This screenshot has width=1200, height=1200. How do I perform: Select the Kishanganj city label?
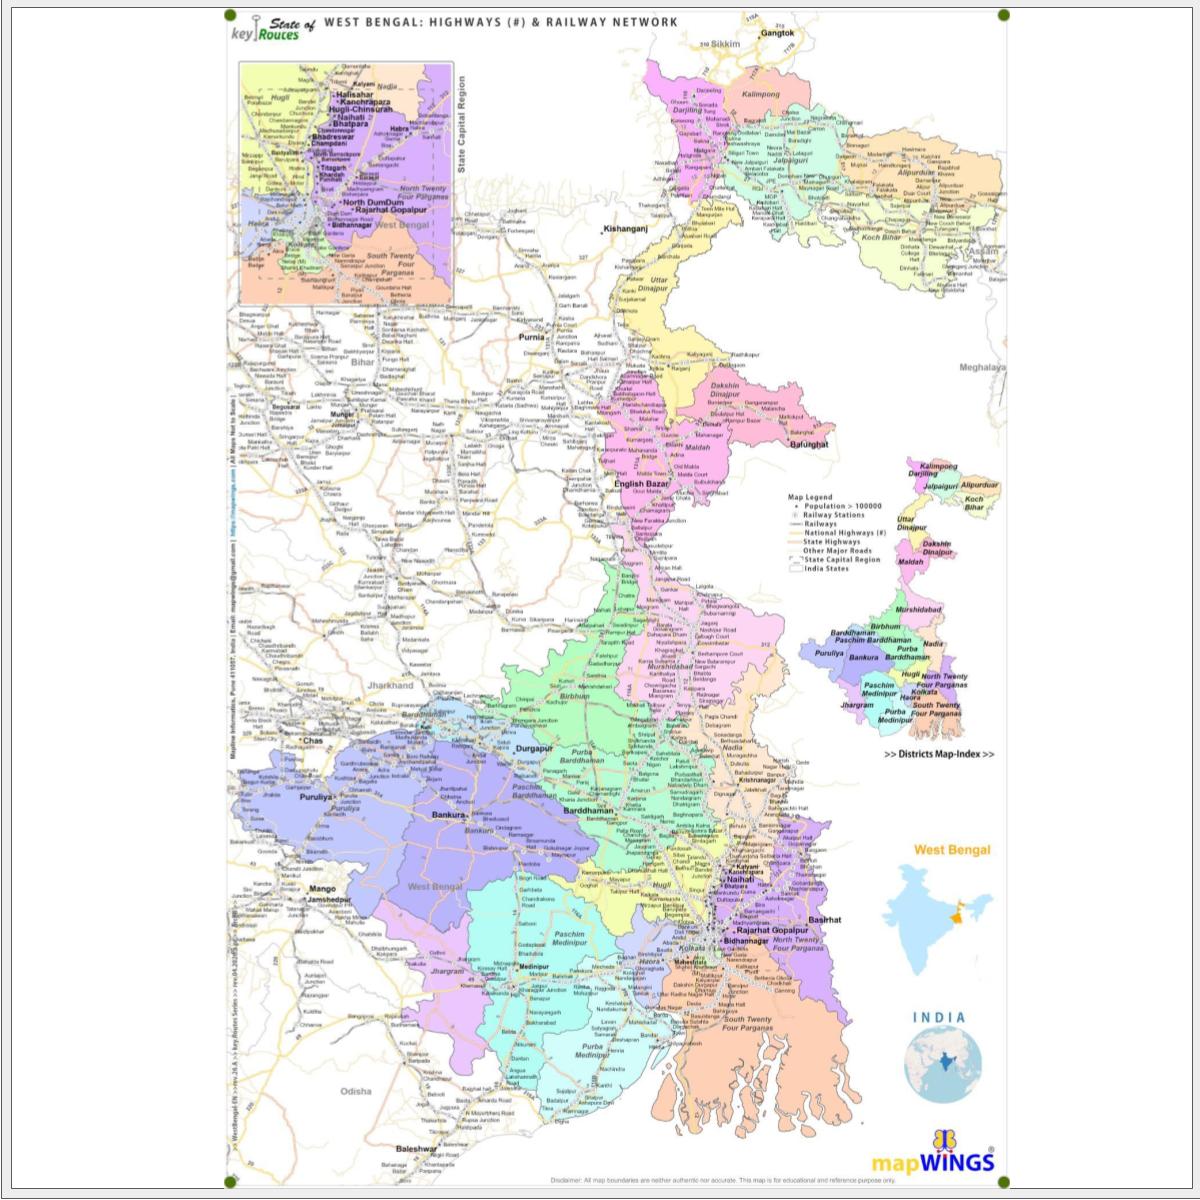pos(625,229)
